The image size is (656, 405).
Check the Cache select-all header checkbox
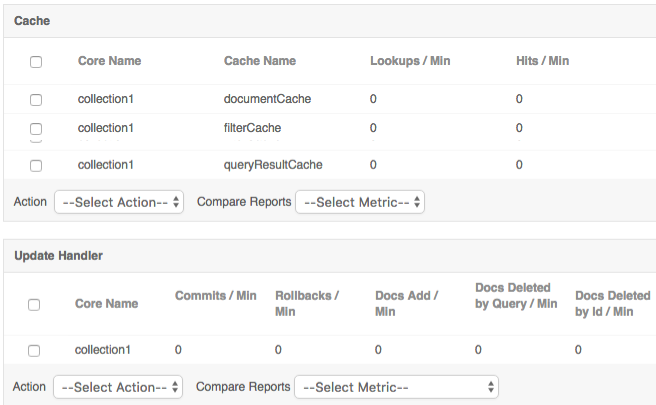click(36, 62)
